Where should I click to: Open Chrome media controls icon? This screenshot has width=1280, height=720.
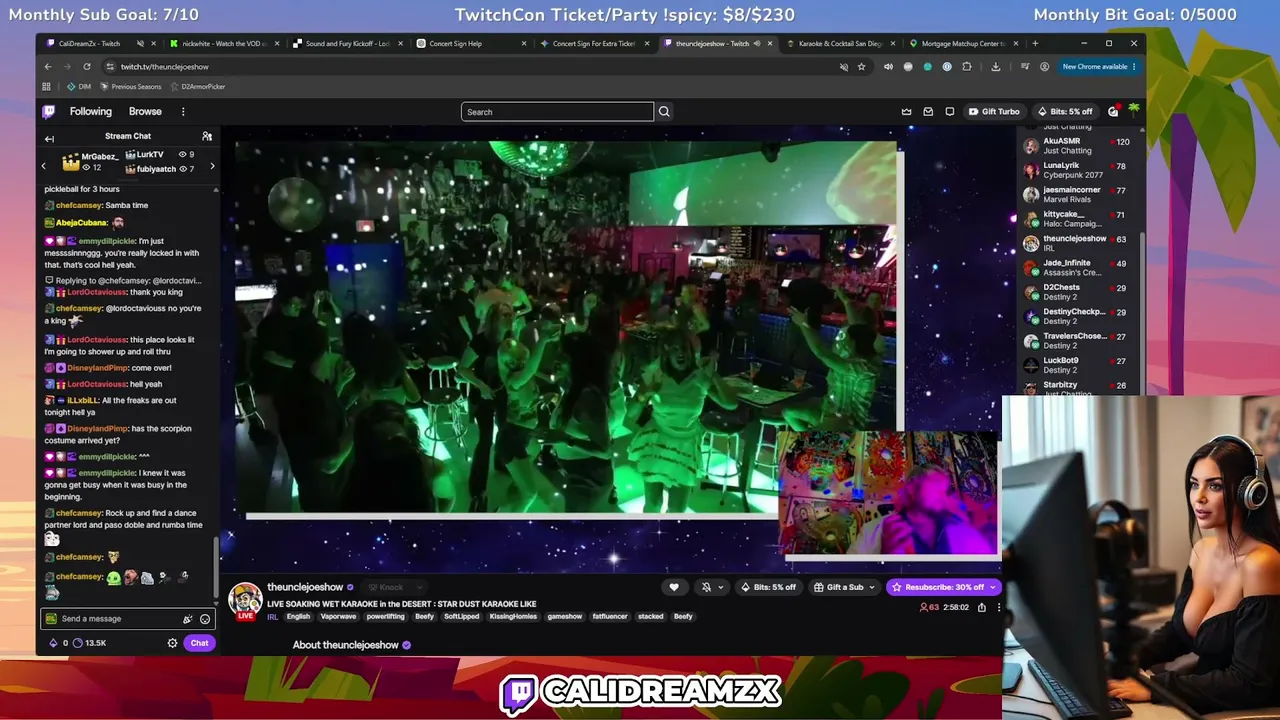(1025, 67)
